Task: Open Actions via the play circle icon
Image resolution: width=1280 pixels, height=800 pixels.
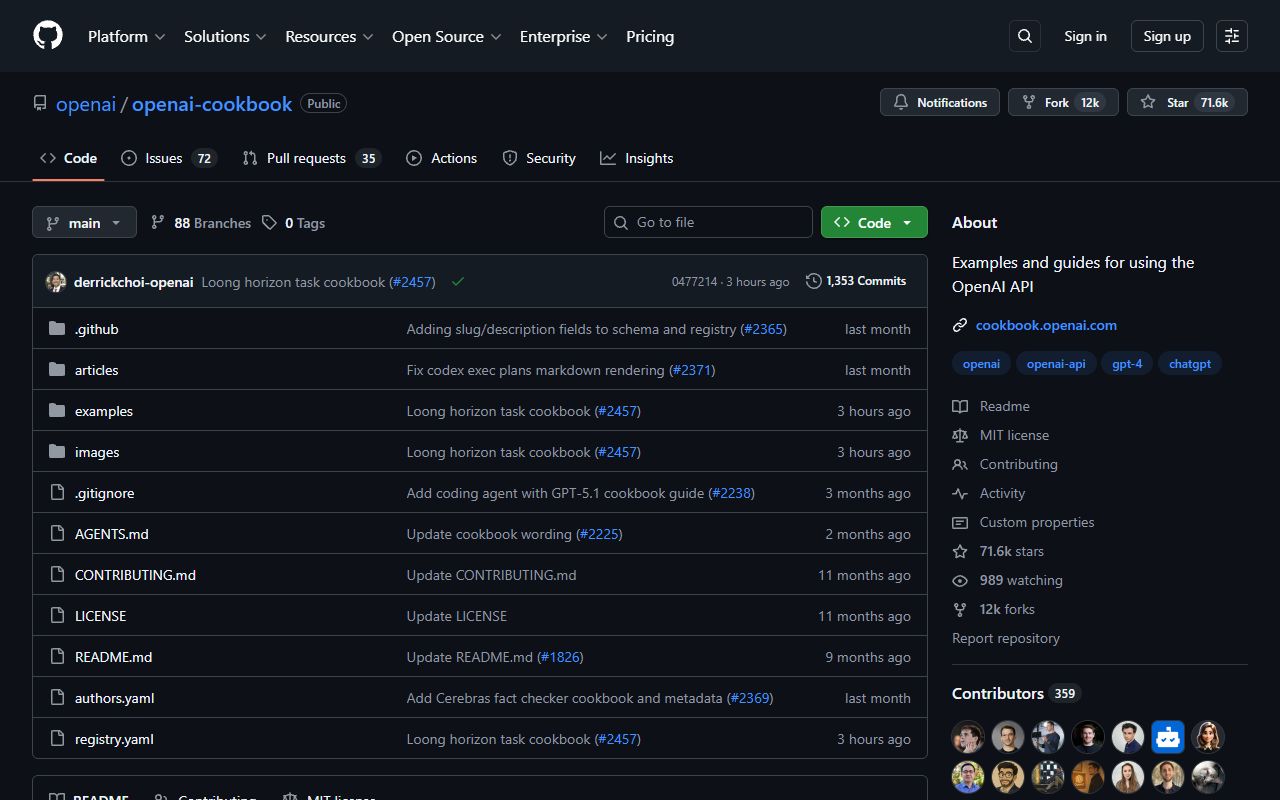Action: click(x=413, y=158)
